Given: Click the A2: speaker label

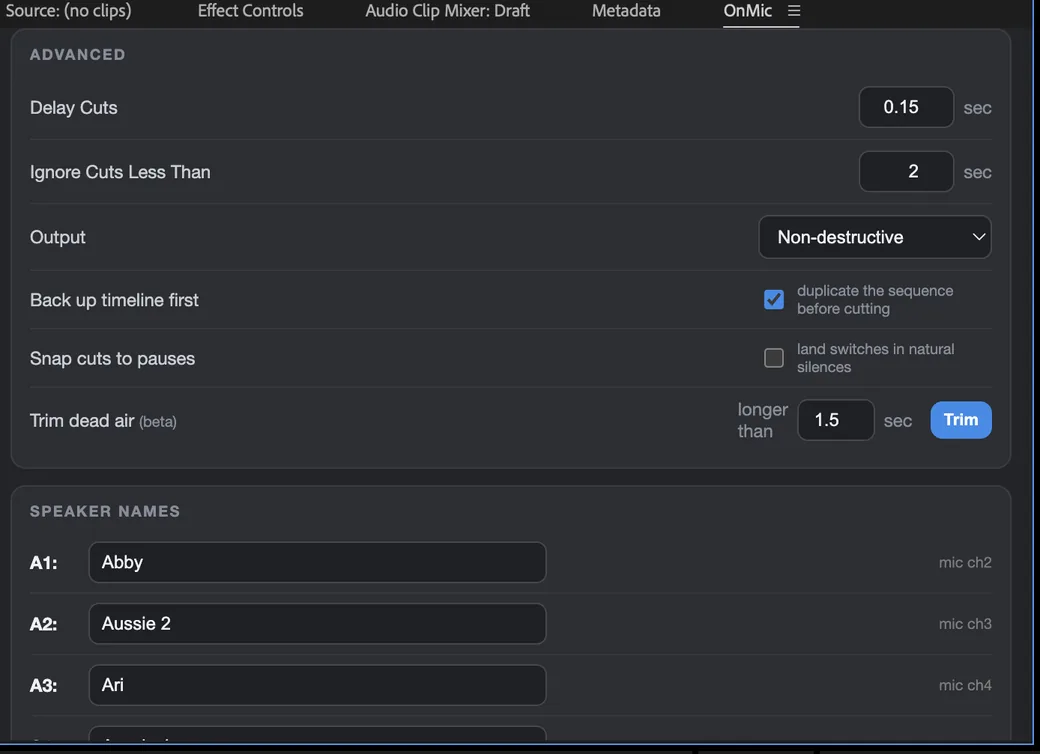Looking at the screenshot, I should (x=44, y=624).
